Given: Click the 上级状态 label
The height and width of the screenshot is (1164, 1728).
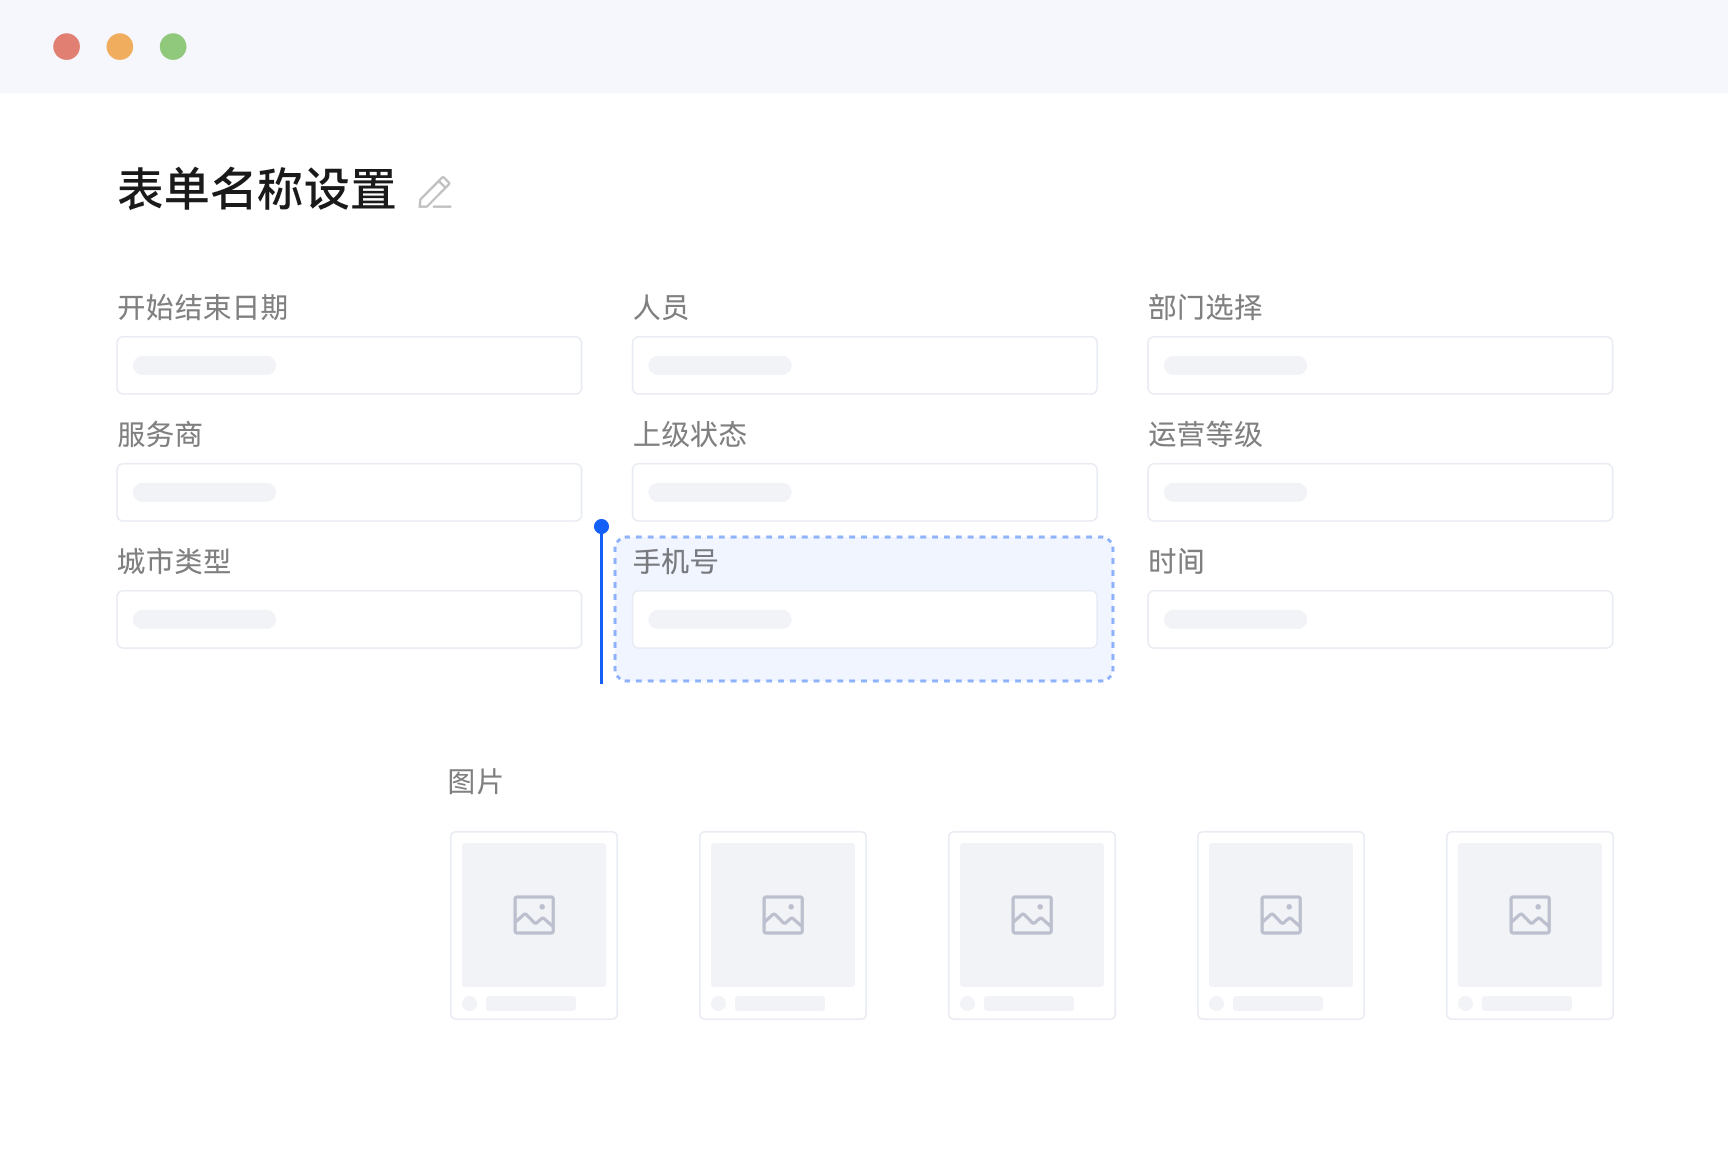Looking at the screenshot, I should (690, 435).
